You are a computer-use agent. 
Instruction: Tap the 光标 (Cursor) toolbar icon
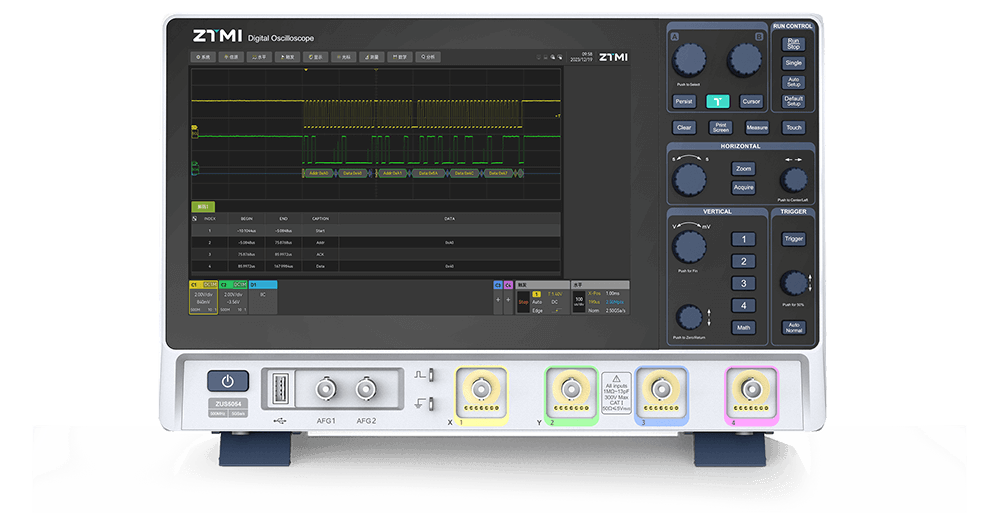344,57
